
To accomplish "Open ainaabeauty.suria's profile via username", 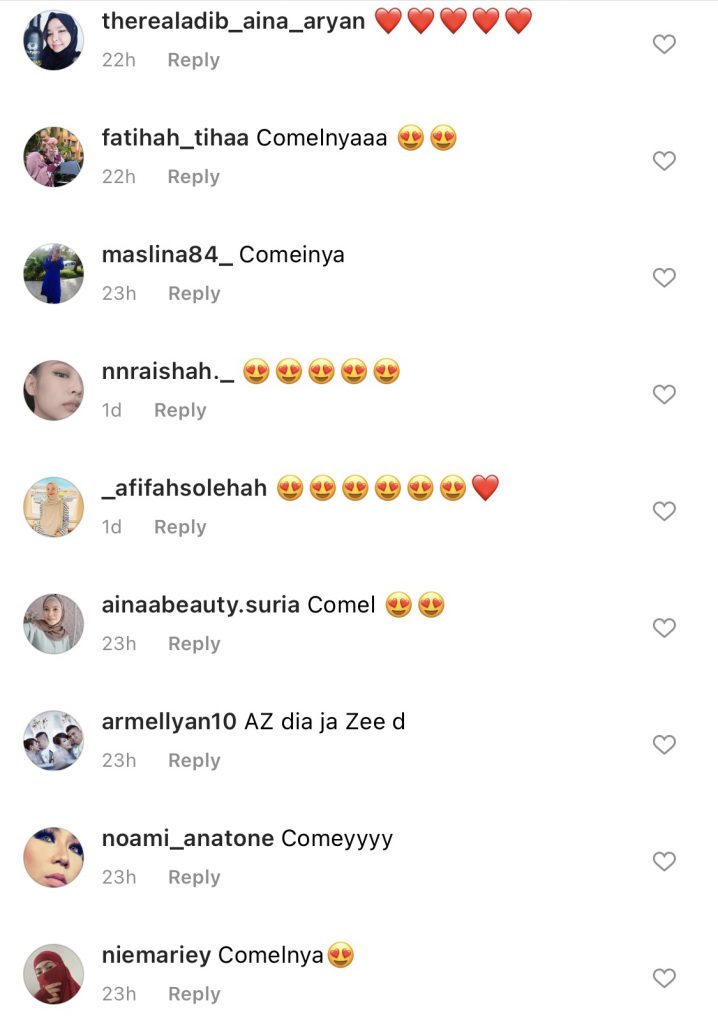I will pos(201,605).
